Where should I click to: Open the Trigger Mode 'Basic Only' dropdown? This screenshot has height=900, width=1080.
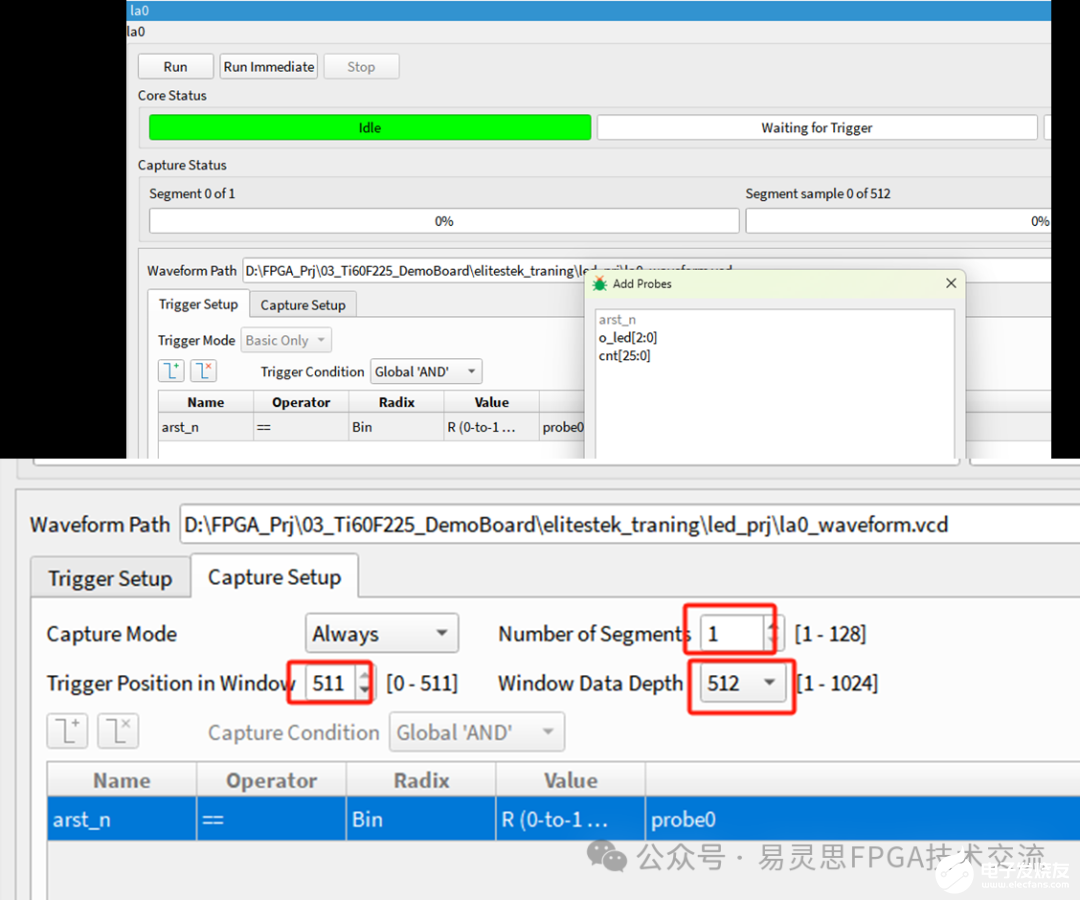(x=286, y=341)
